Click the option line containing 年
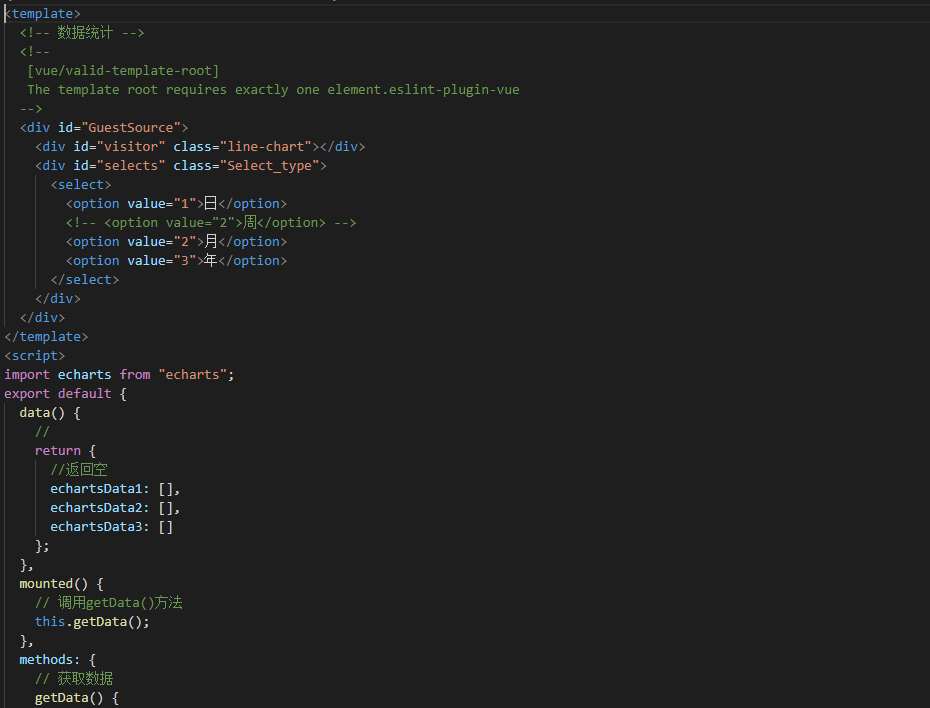 (176, 260)
